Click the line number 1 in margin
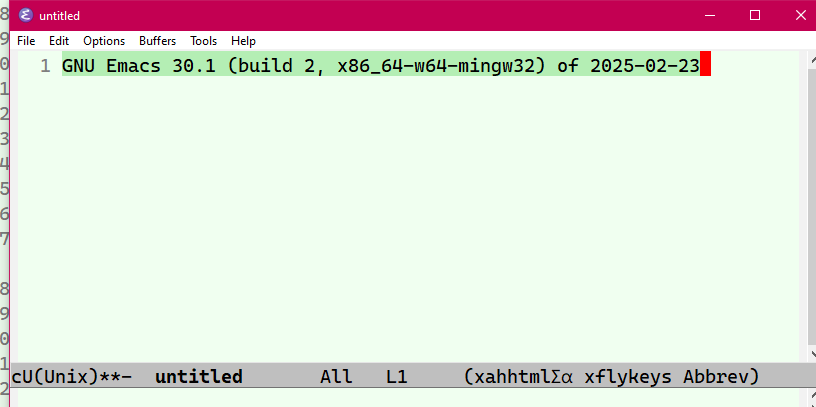Viewport: 816px width, 407px height. (x=45, y=66)
